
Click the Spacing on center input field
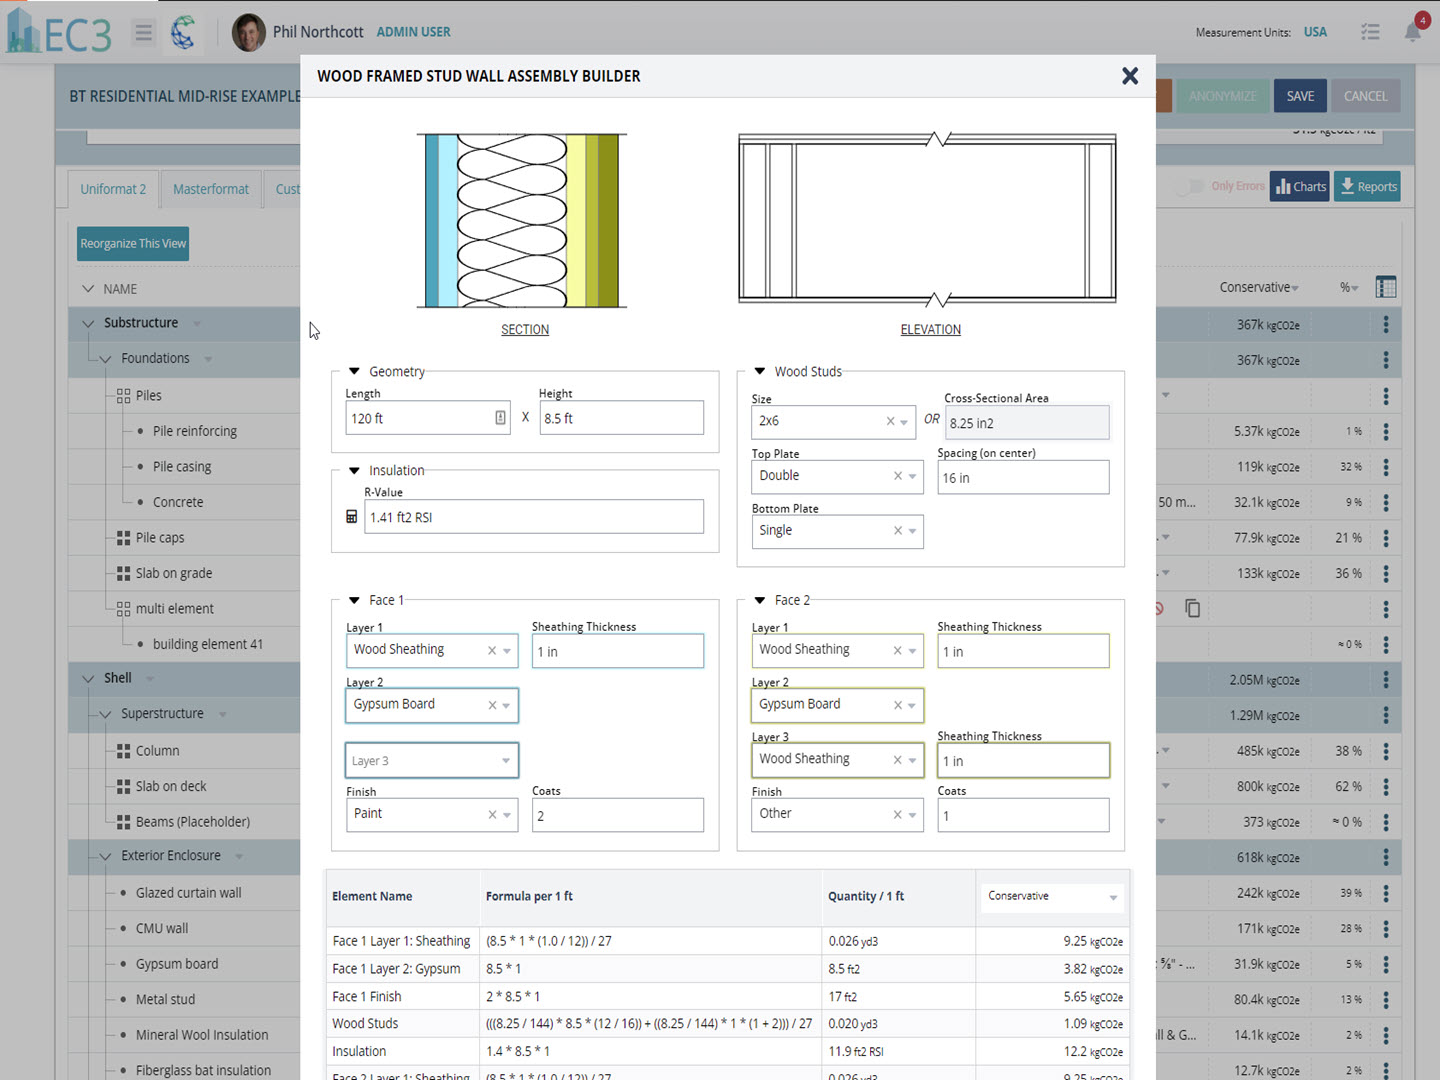pyautogui.click(x=1022, y=478)
